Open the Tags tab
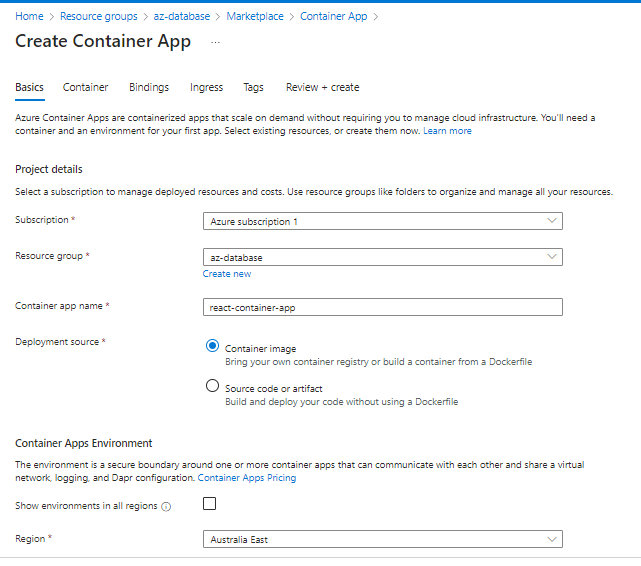 (x=253, y=87)
